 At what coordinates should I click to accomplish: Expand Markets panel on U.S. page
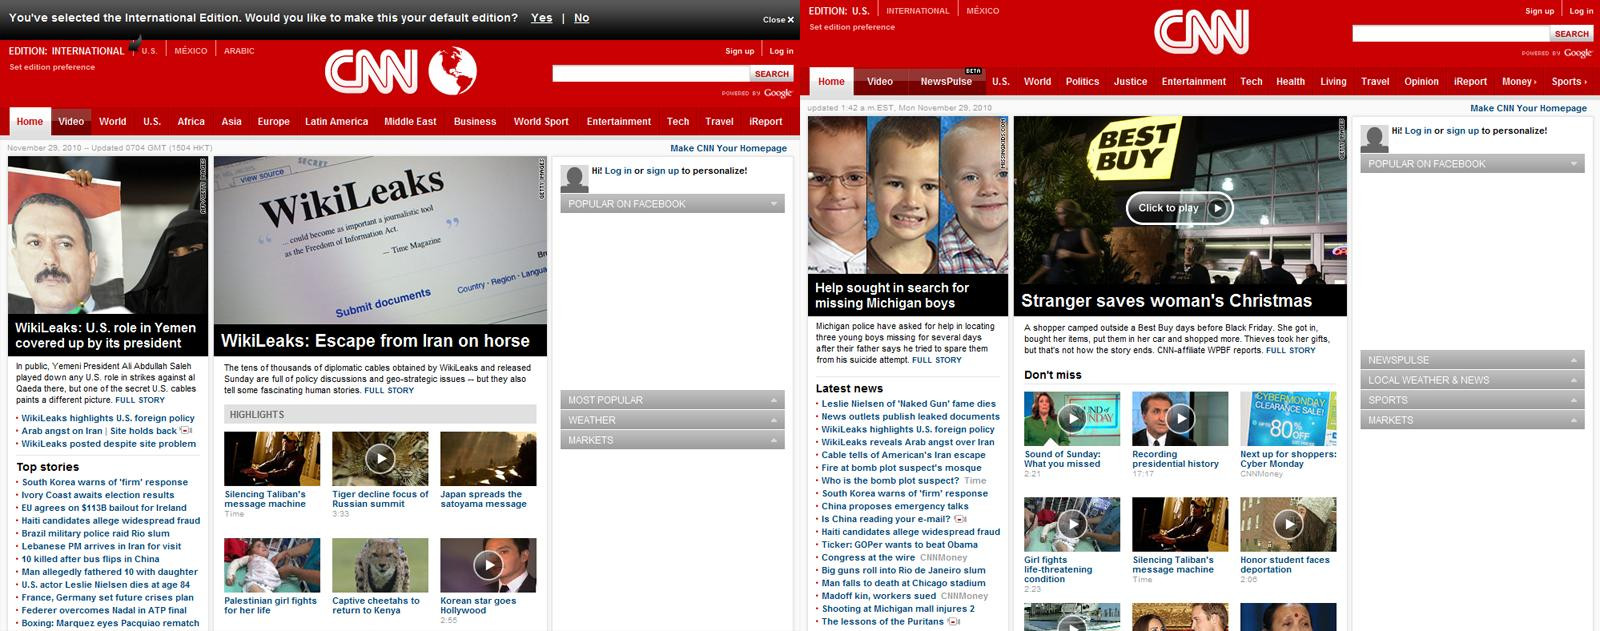pos(1472,420)
